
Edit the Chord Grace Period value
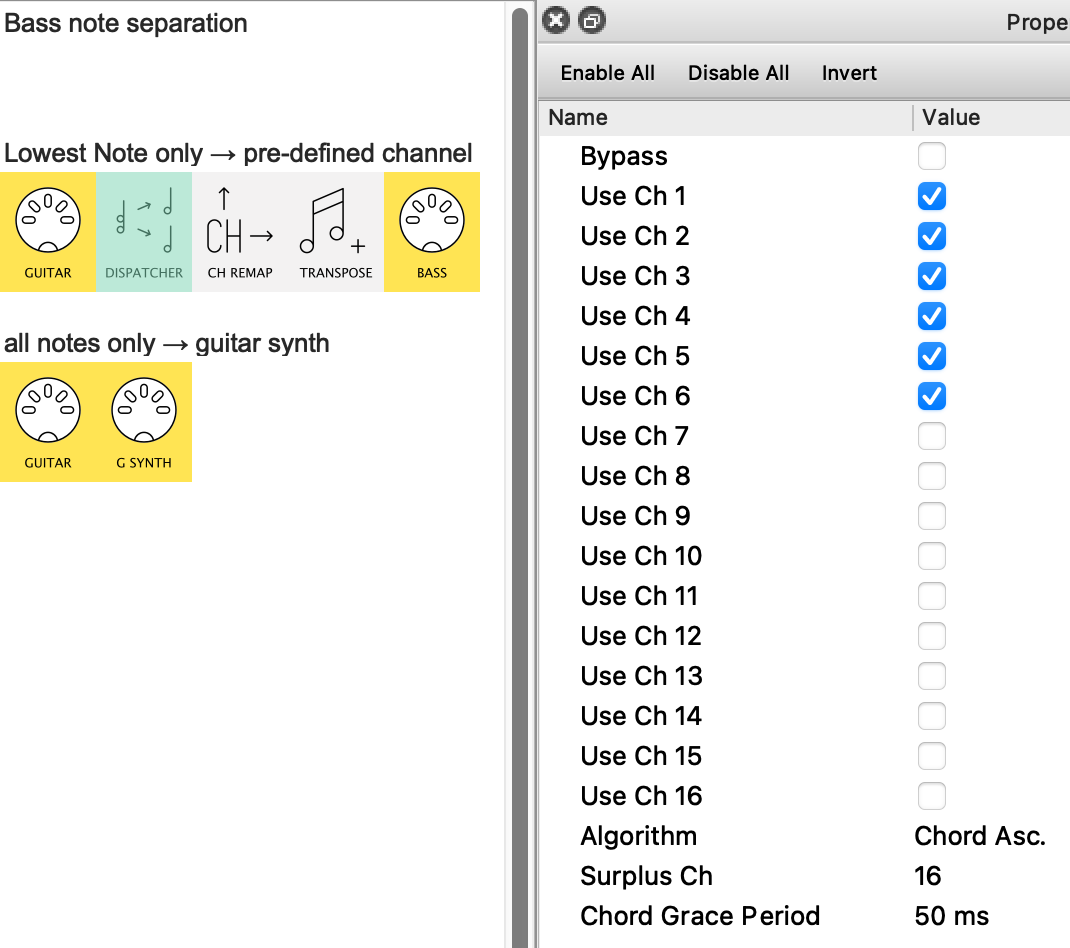click(x=951, y=916)
